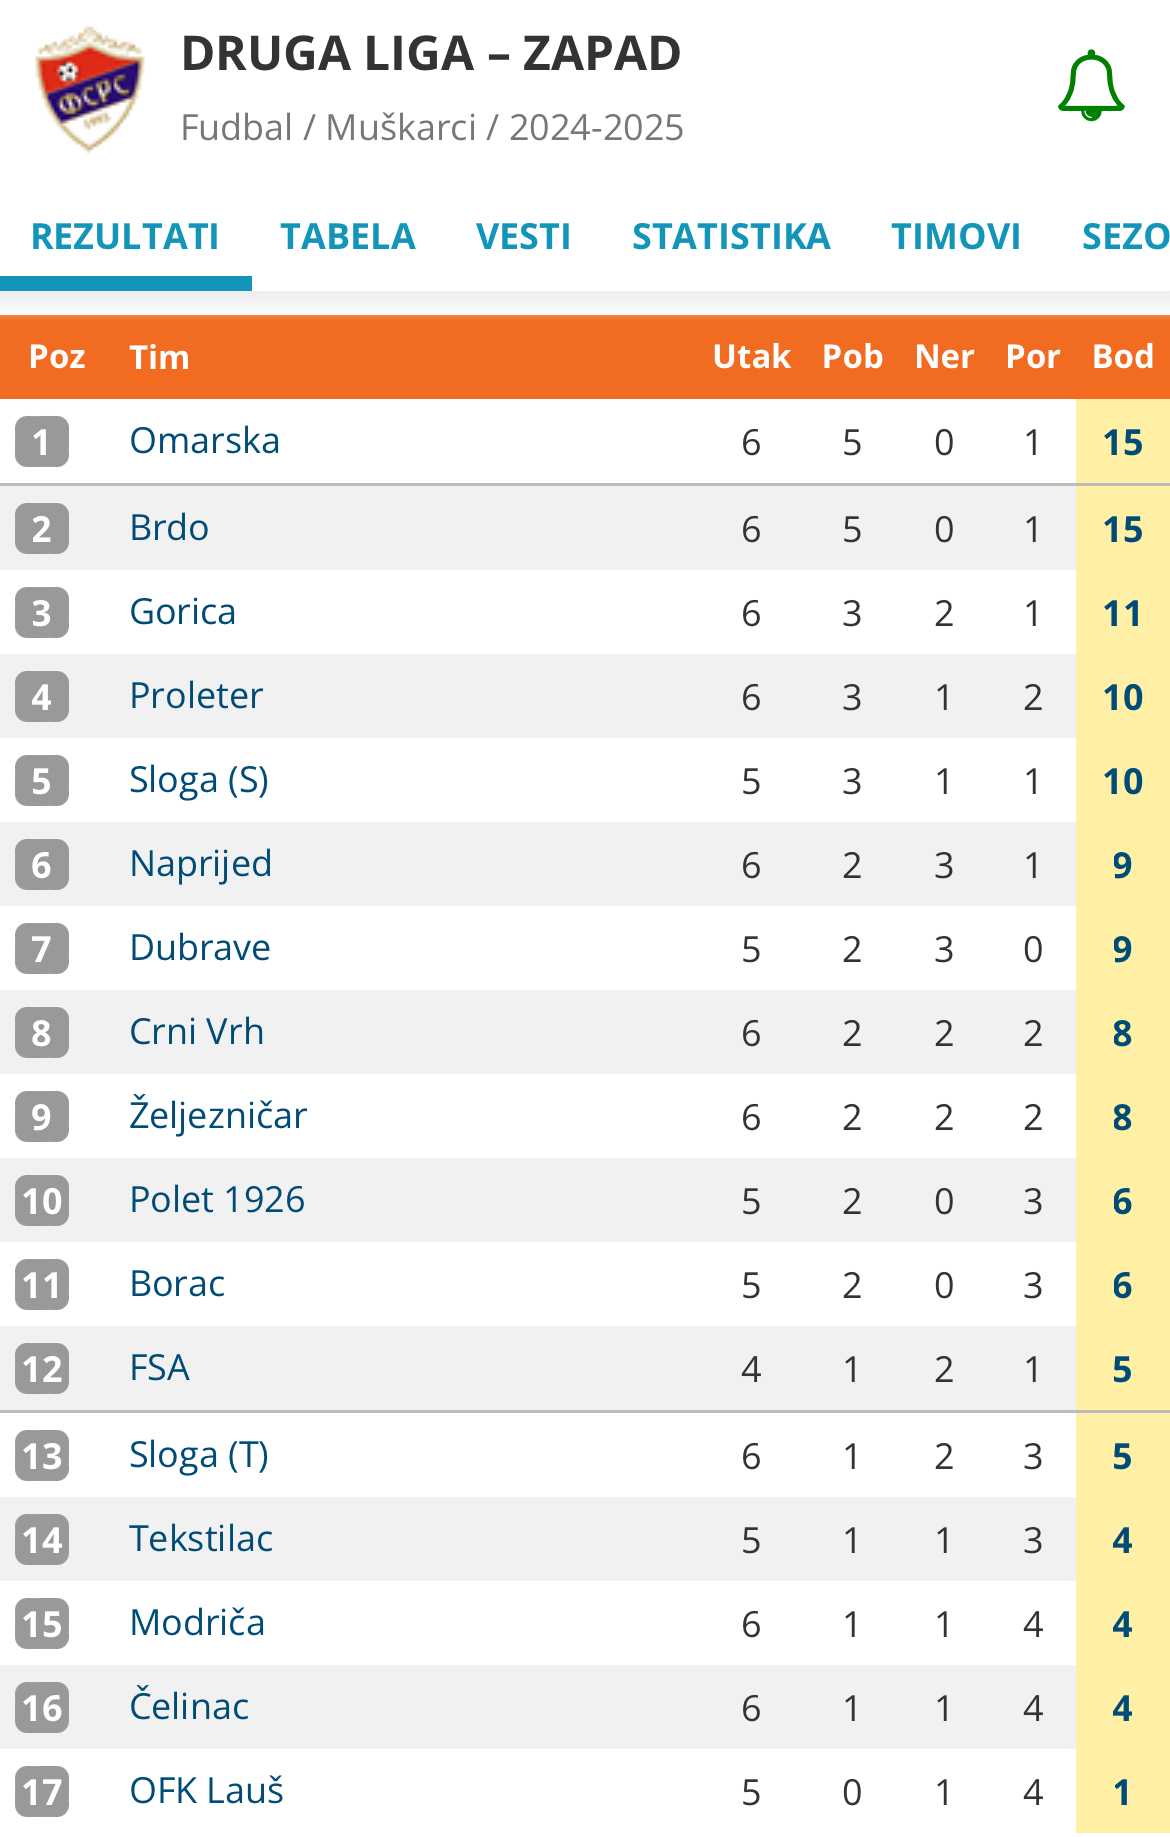The height and width of the screenshot is (1837, 1170).
Task: Open the partially visible Sezo tab
Action: point(1125,237)
